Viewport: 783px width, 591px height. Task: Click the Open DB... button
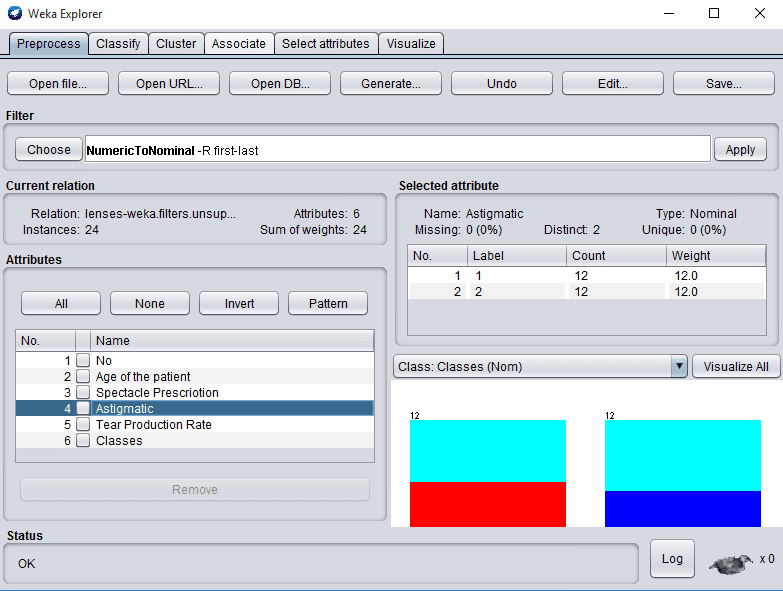point(280,83)
